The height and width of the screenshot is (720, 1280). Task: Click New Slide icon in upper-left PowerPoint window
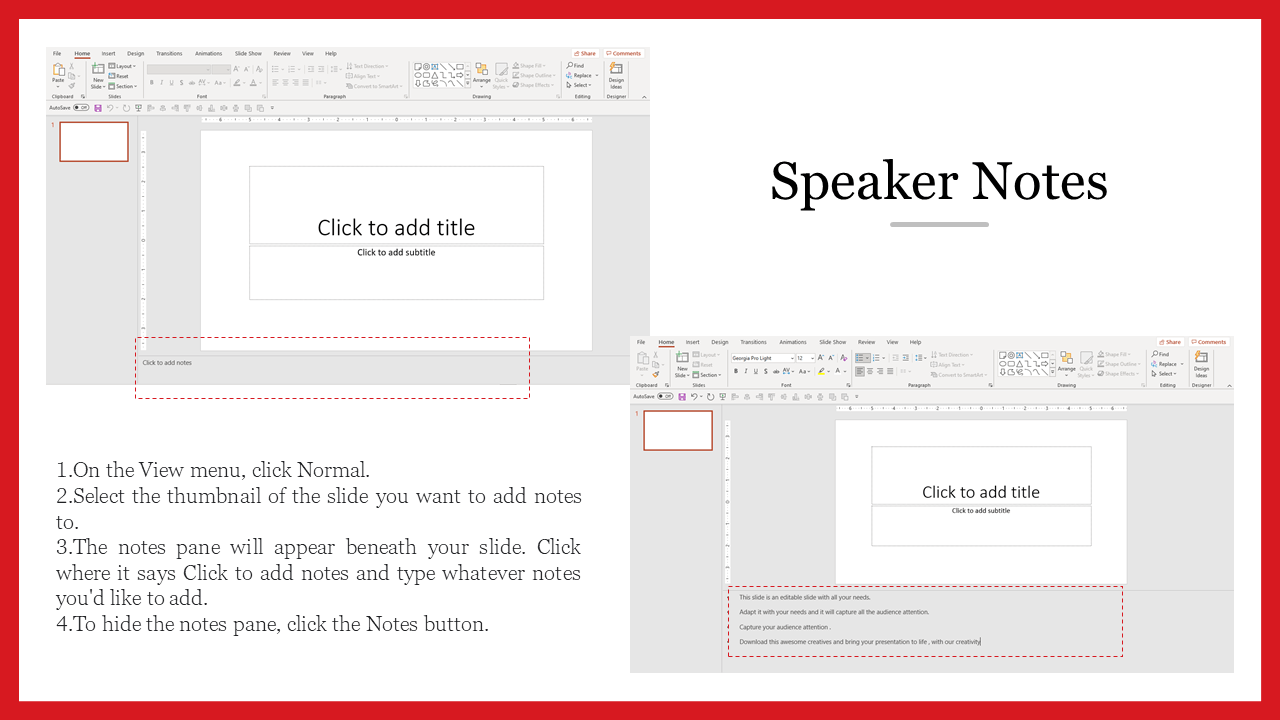pos(98,69)
